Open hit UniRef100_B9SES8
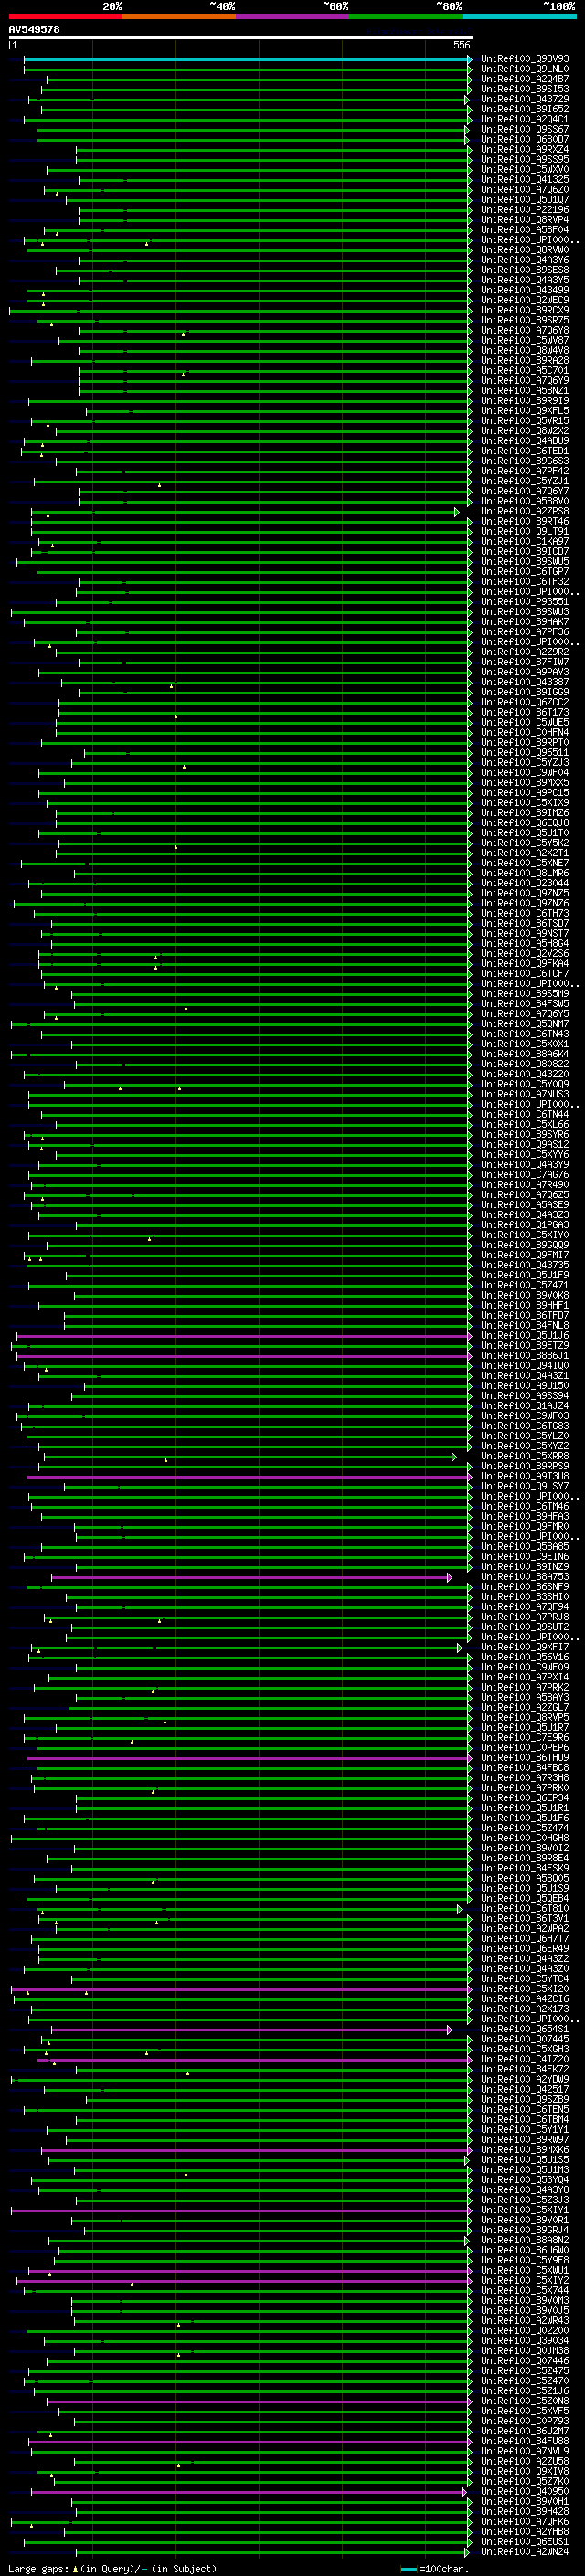 tap(525, 270)
